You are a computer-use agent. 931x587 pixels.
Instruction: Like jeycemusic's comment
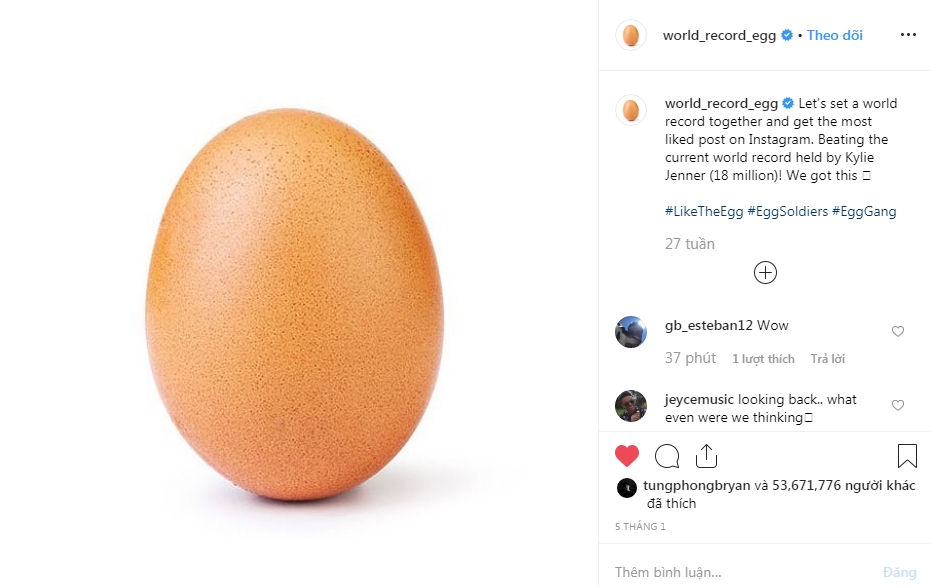pyautogui.click(x=897, y=405)
